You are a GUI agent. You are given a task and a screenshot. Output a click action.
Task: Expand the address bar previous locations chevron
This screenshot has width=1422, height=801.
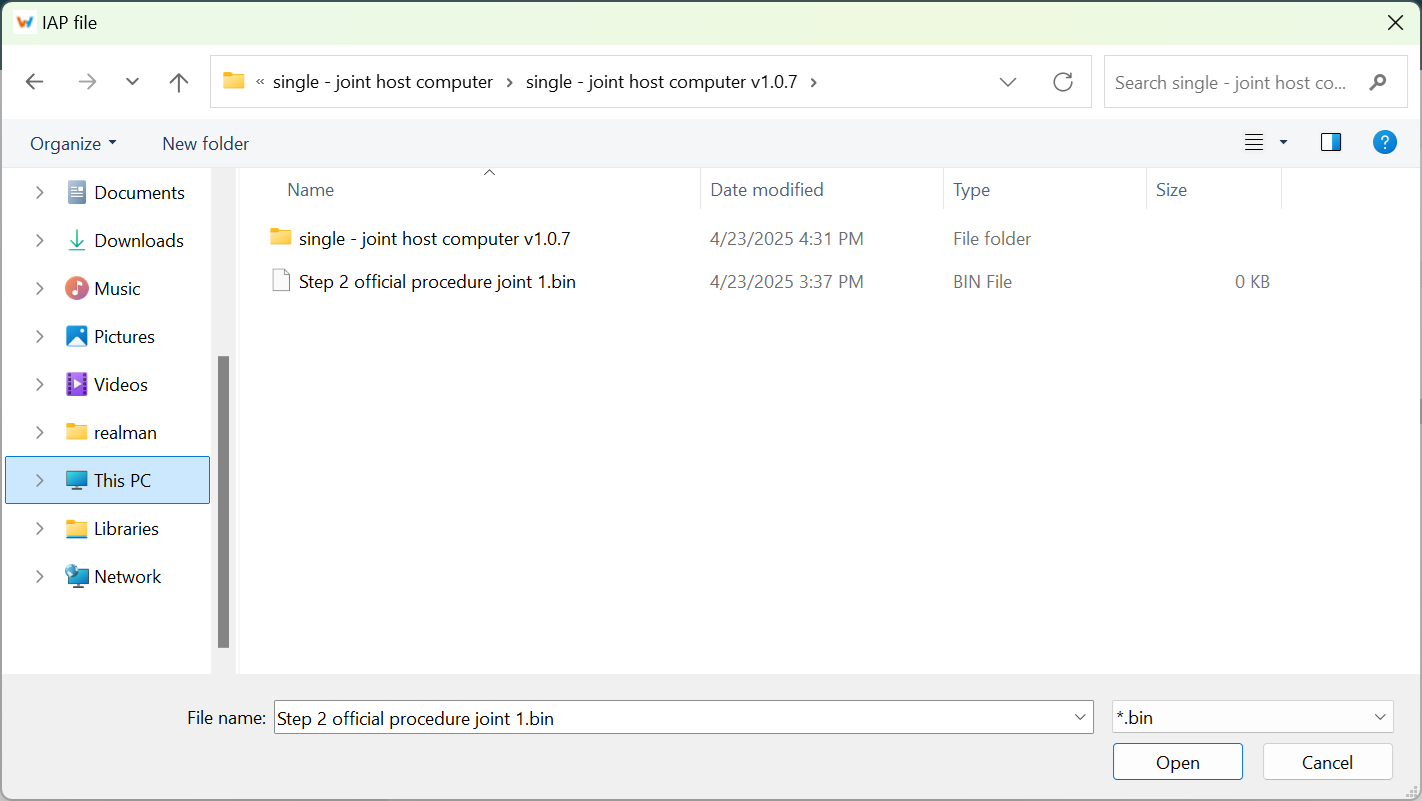[x=1008, y=82]
